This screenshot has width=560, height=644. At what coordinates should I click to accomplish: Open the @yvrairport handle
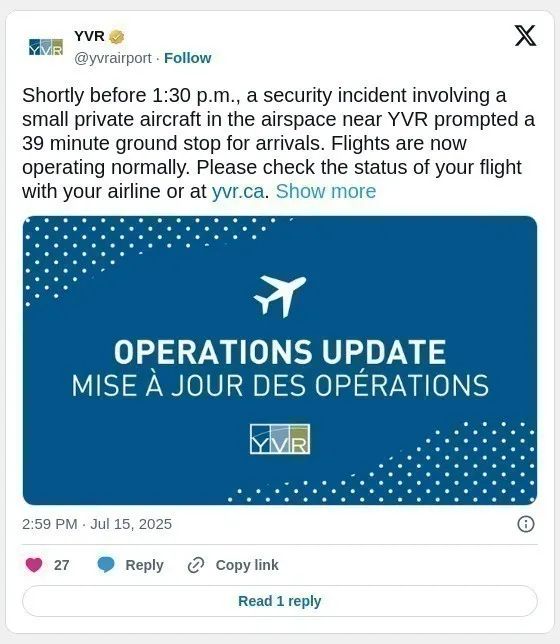pos(113,58)
